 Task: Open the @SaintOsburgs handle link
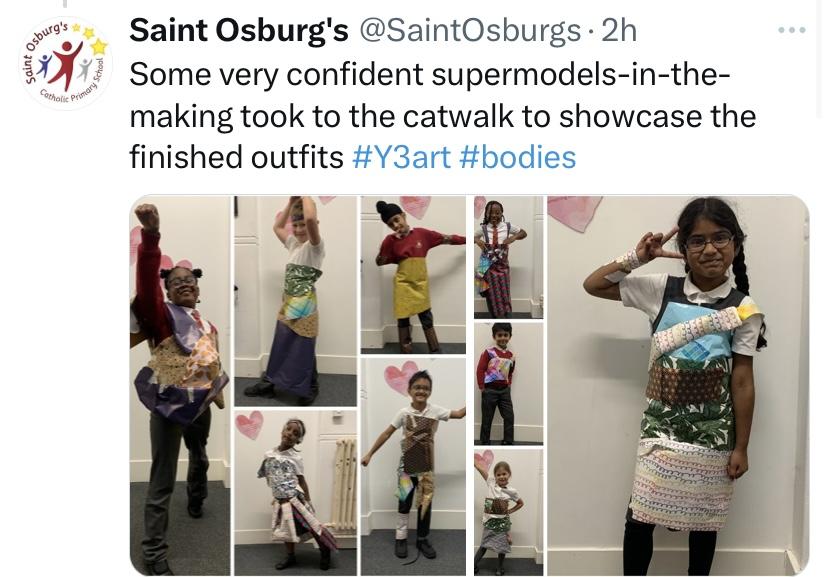[x=470, y=31]
